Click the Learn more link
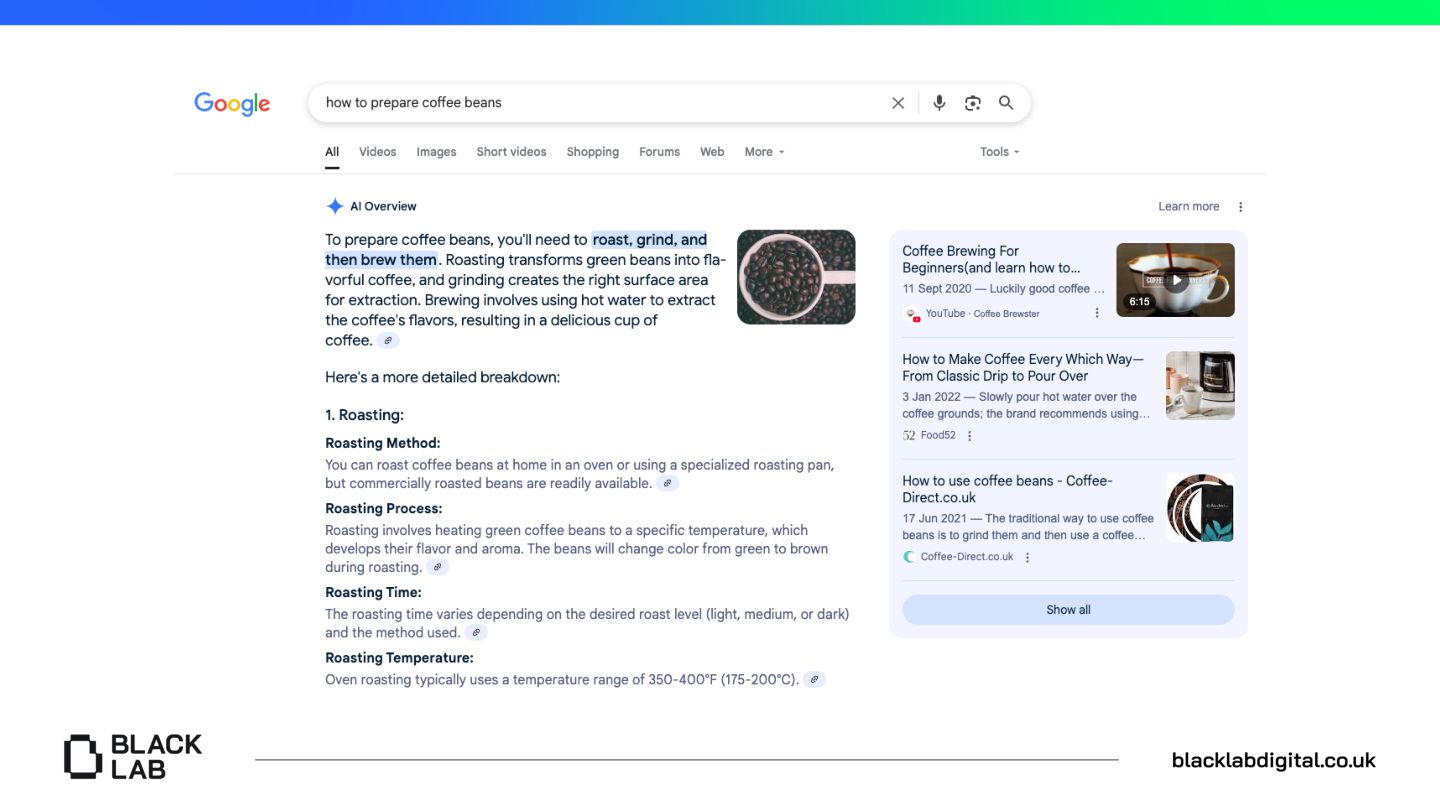 (1188, 207)
